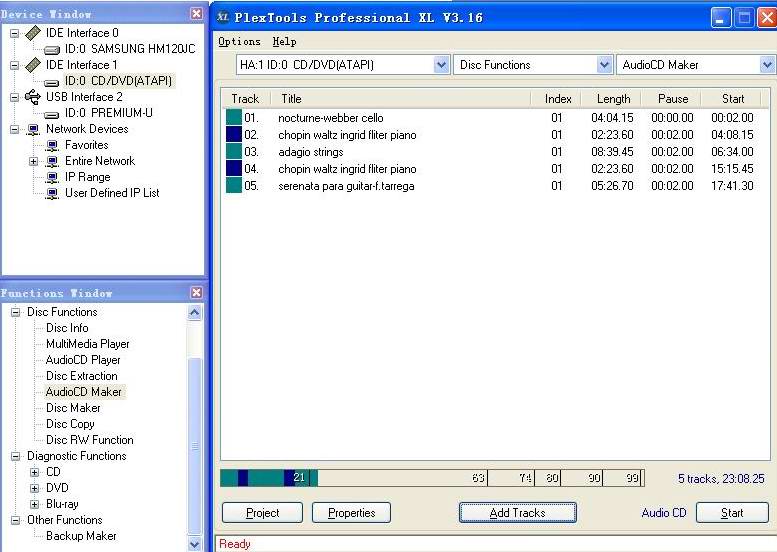Click the Favorites network icon
Screen dimensions: 777x552
pos(52,146)
